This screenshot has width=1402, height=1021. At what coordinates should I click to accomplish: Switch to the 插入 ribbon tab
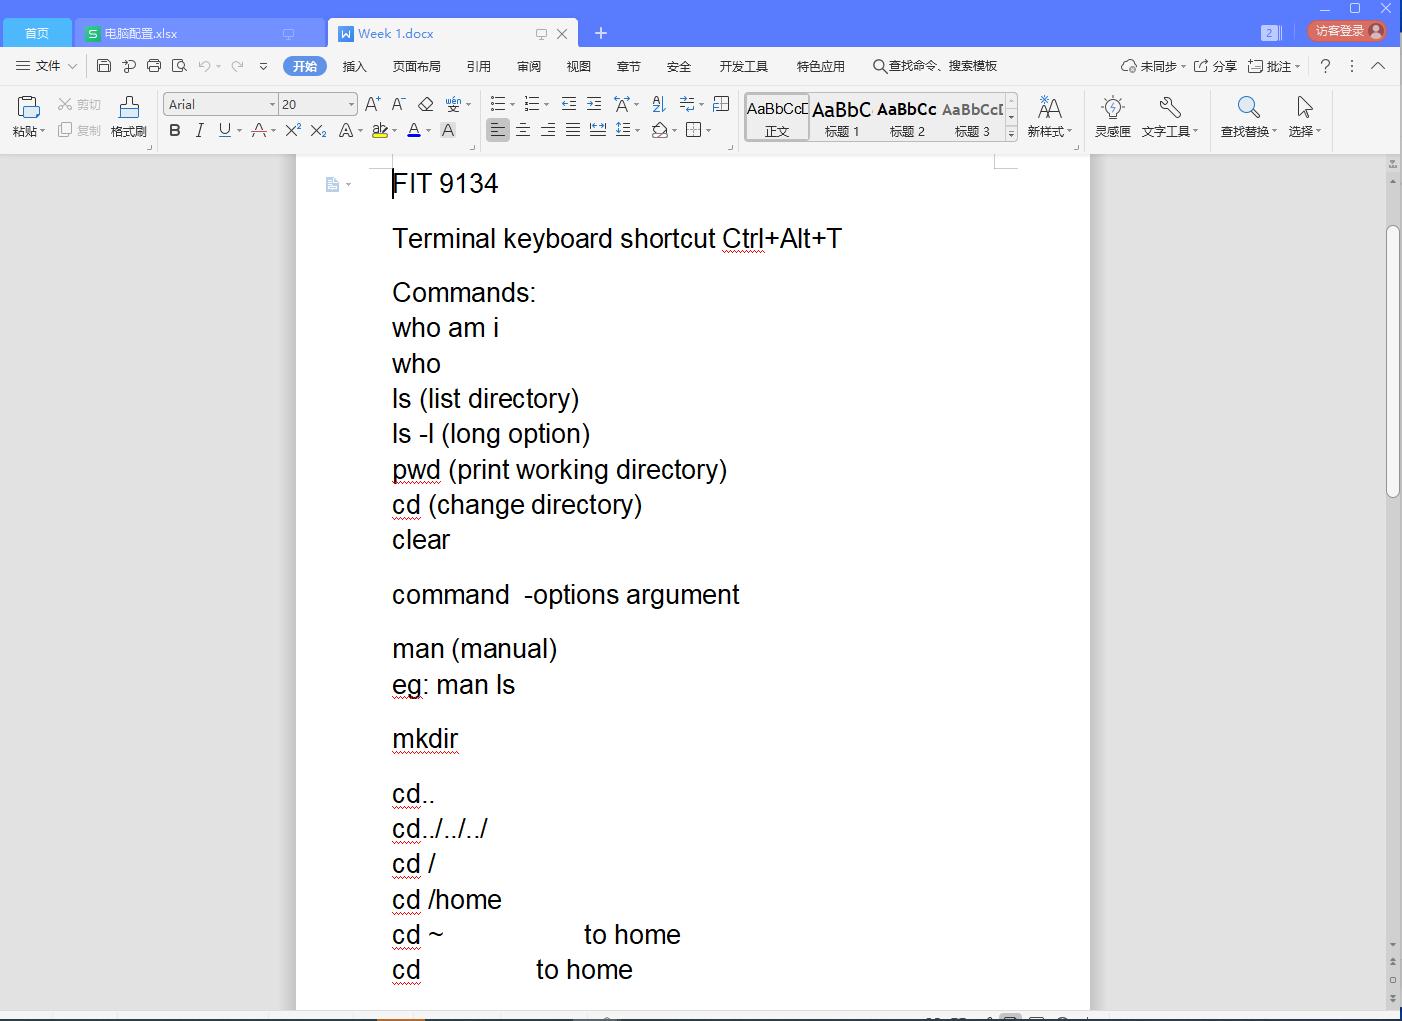[x=354, y=66]
